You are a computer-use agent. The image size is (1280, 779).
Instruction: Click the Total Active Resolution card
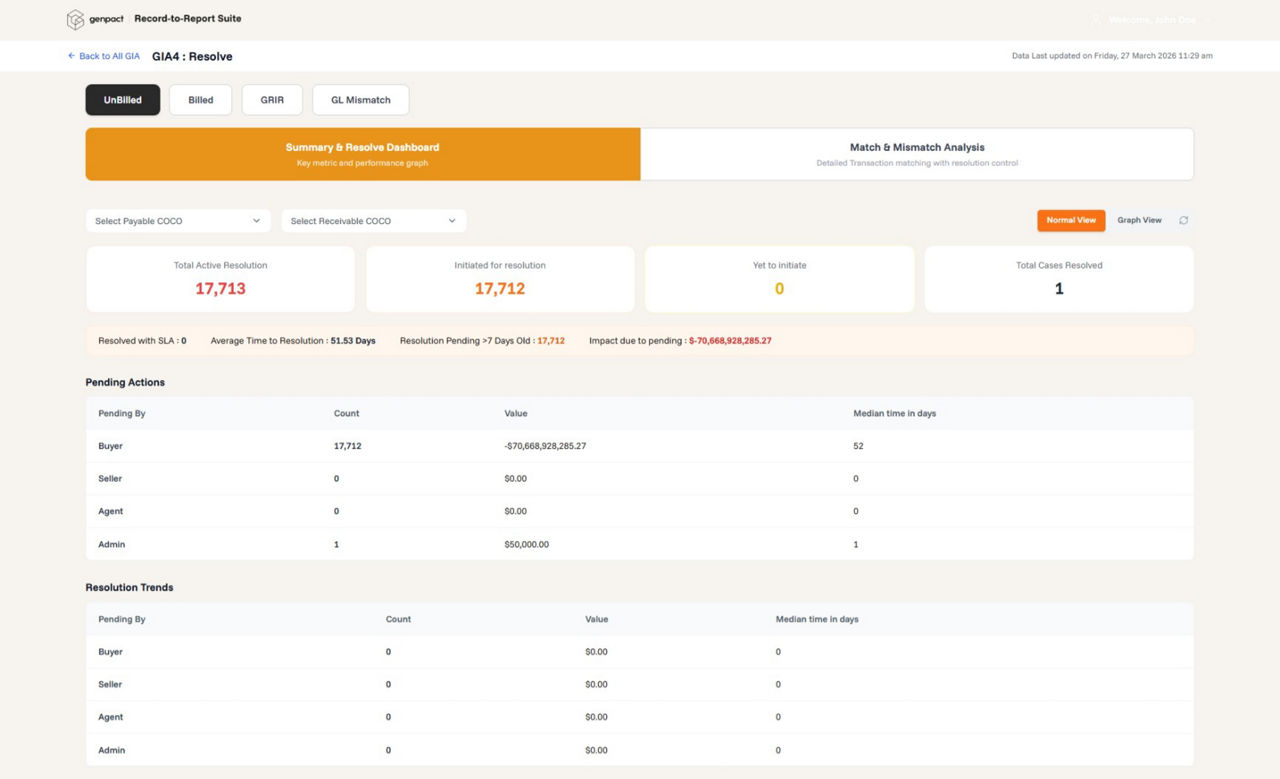click(x=220, y=279)
